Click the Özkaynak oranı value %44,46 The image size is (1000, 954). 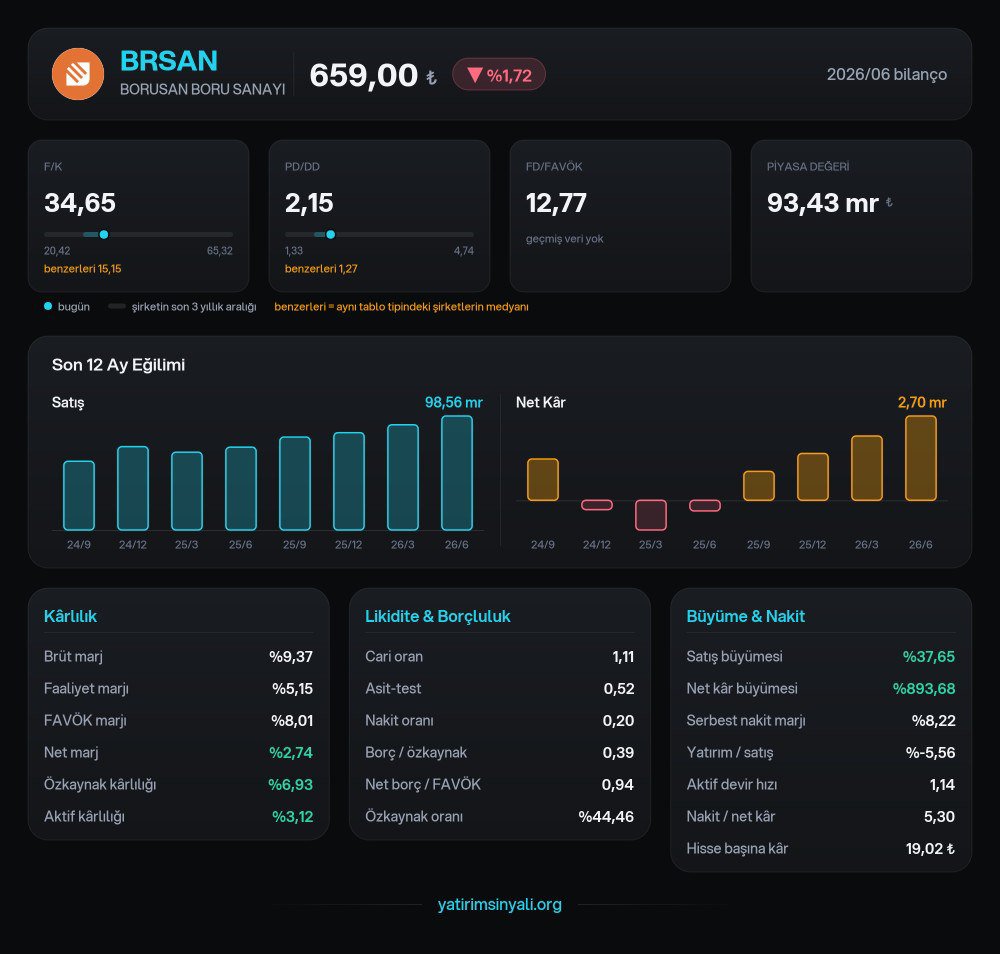point(606,816)
